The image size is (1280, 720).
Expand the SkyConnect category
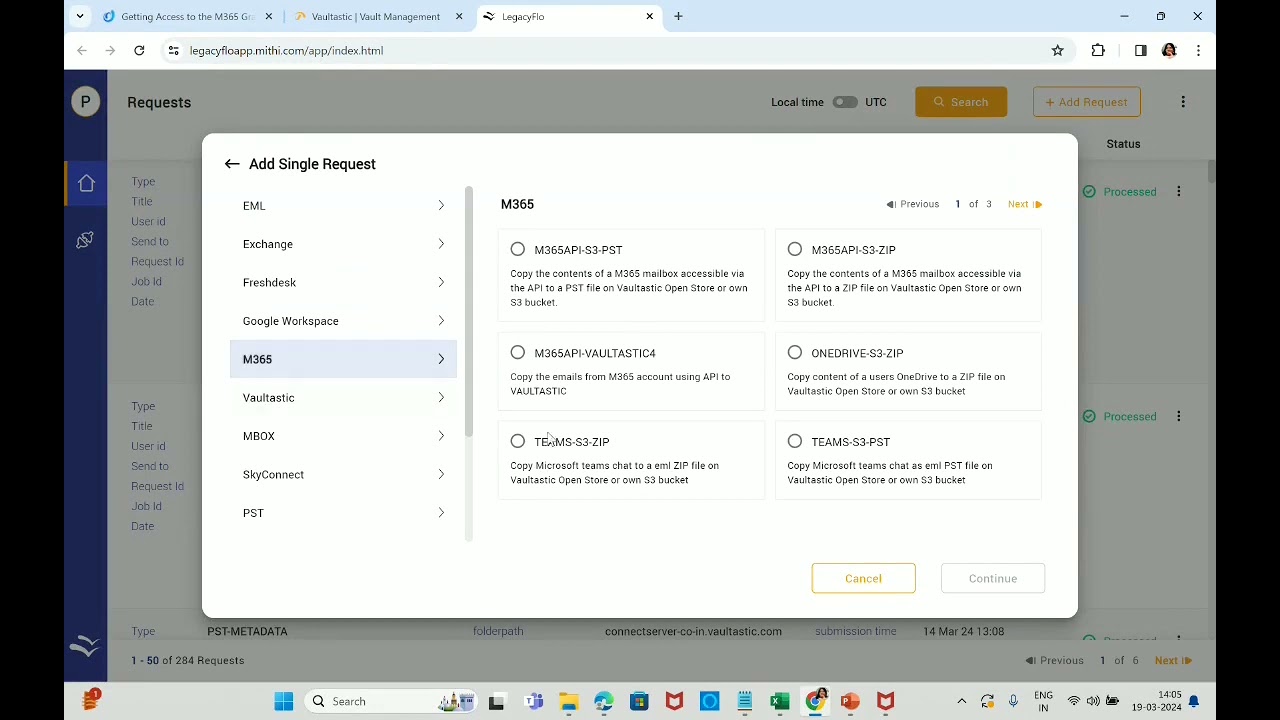point(343,475)
